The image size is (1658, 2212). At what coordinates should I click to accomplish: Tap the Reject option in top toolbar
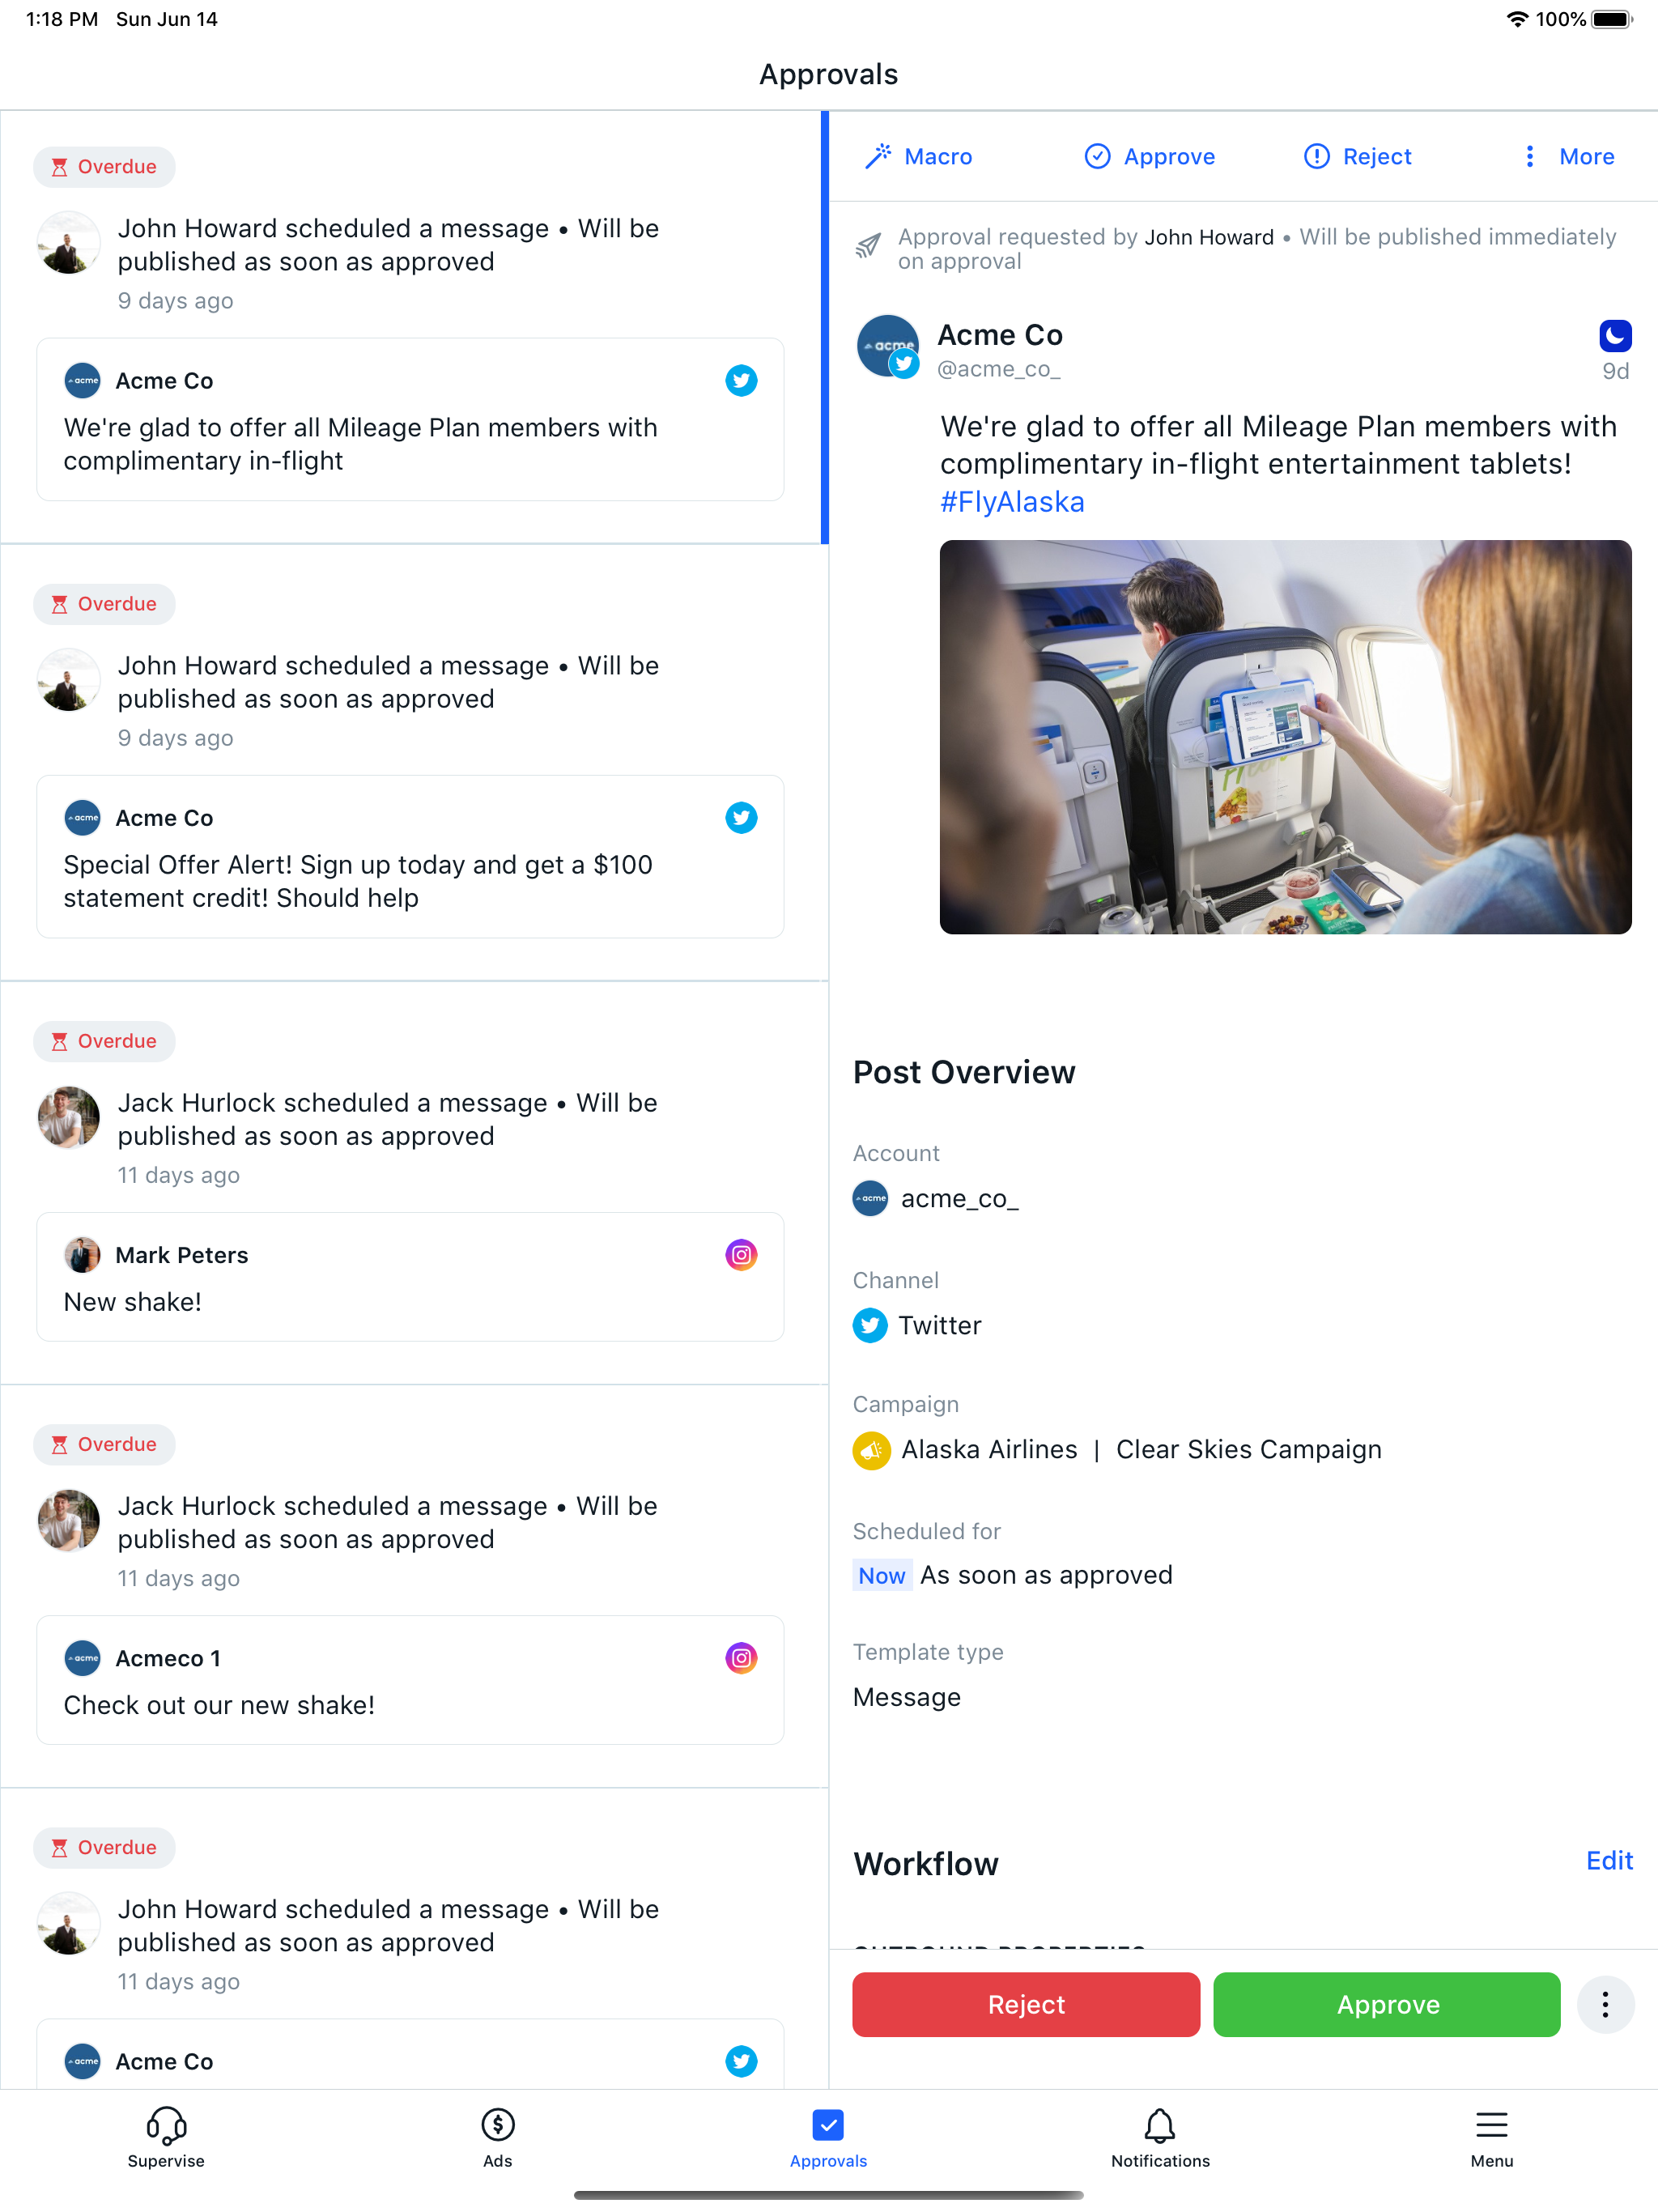pos(1358,157)
